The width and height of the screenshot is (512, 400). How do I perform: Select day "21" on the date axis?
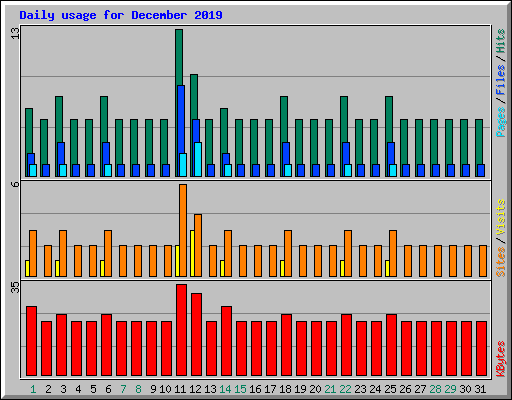coord(330,389)
